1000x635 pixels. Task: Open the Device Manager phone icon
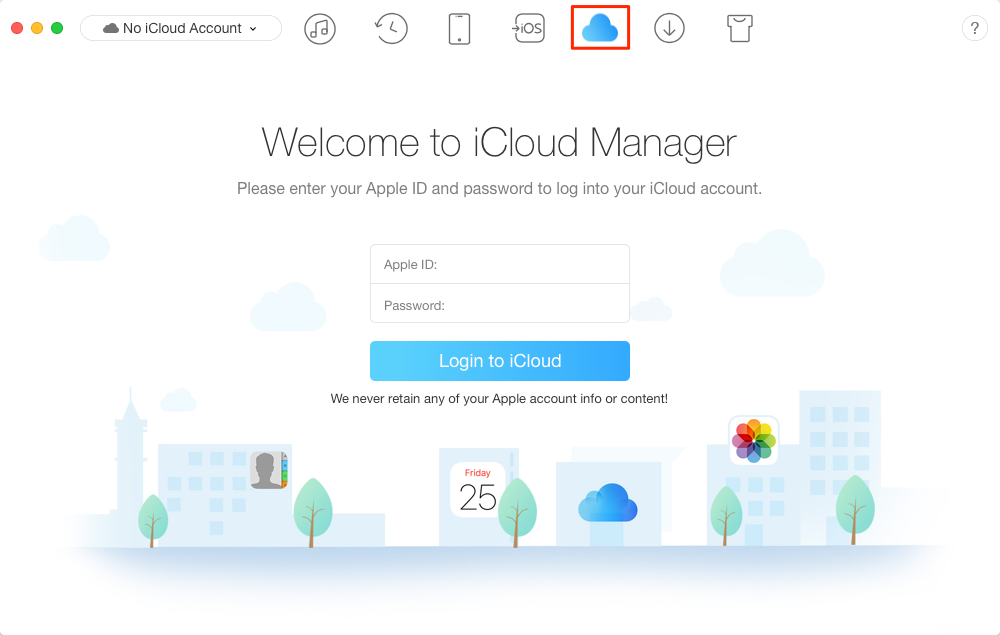[x=459, y=29]
